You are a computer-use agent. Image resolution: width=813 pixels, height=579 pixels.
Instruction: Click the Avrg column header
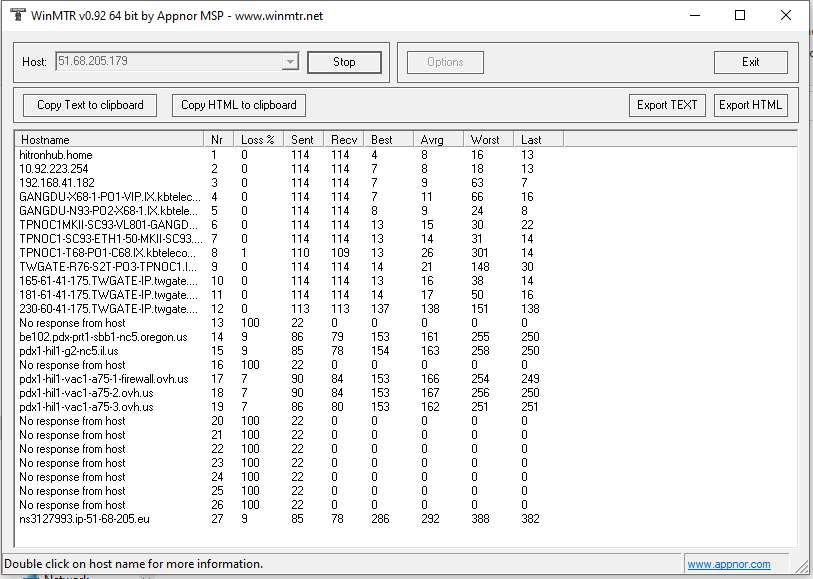pos(439,139)
